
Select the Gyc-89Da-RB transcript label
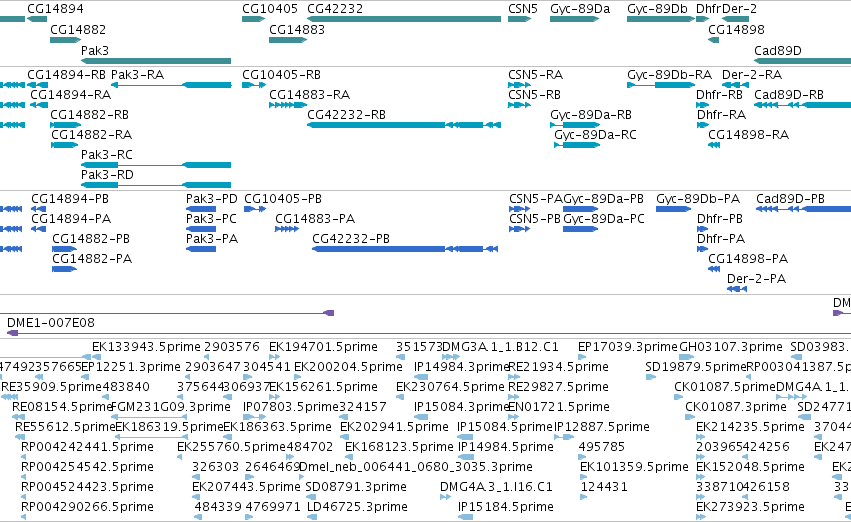coord(591,114)
